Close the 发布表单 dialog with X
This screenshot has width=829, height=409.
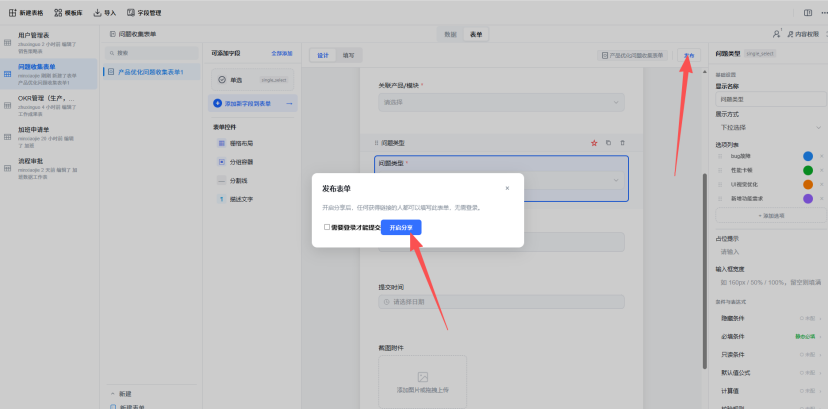click(x=507, y=188)
